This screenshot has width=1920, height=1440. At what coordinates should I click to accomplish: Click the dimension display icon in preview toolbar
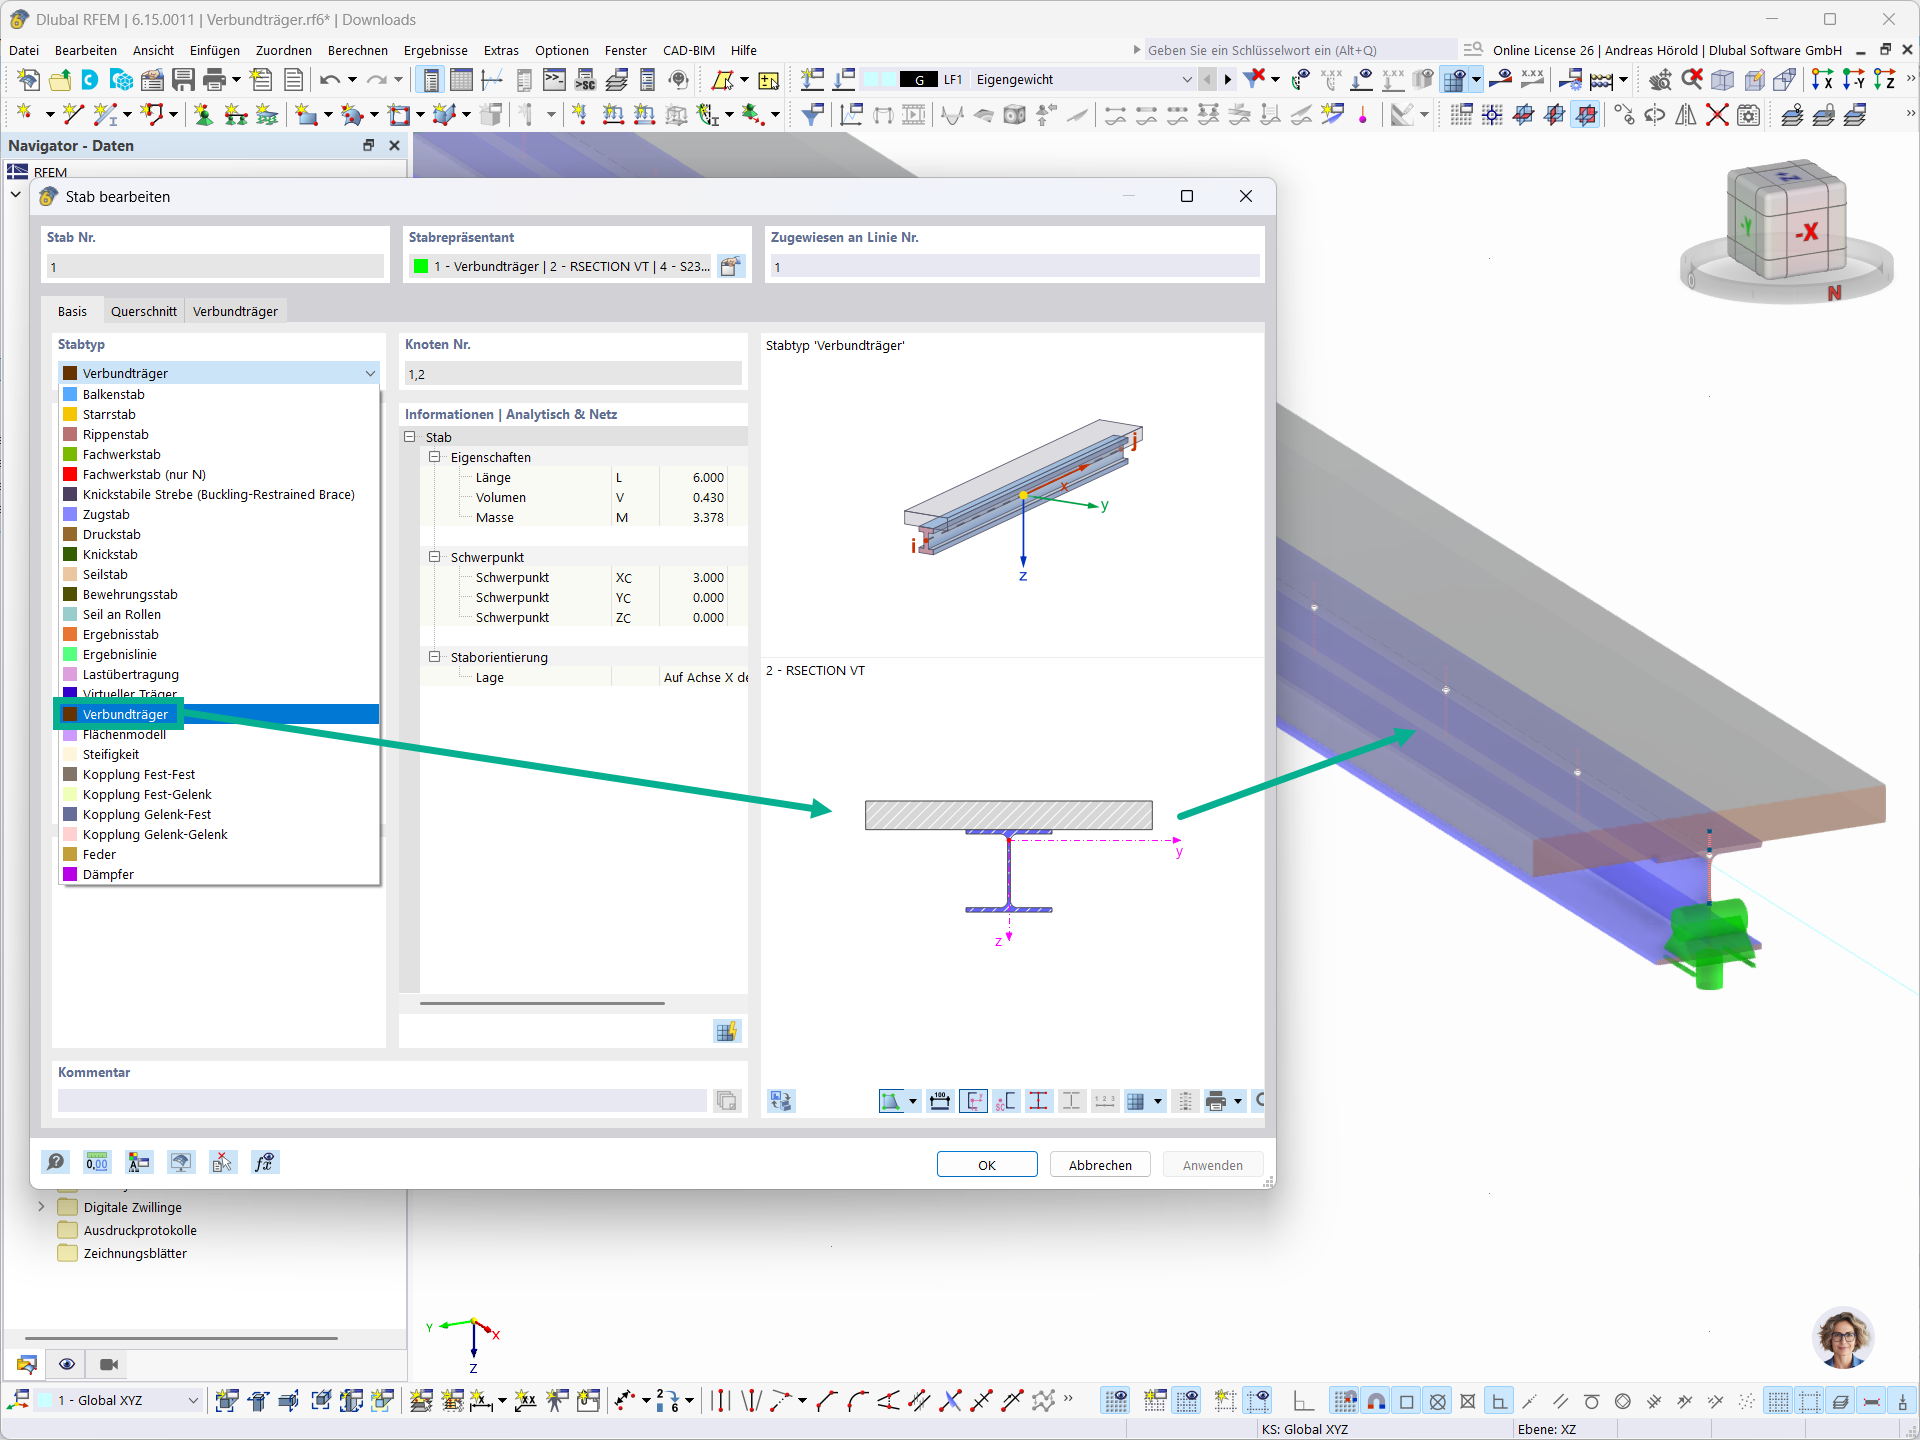(940, 1101)
